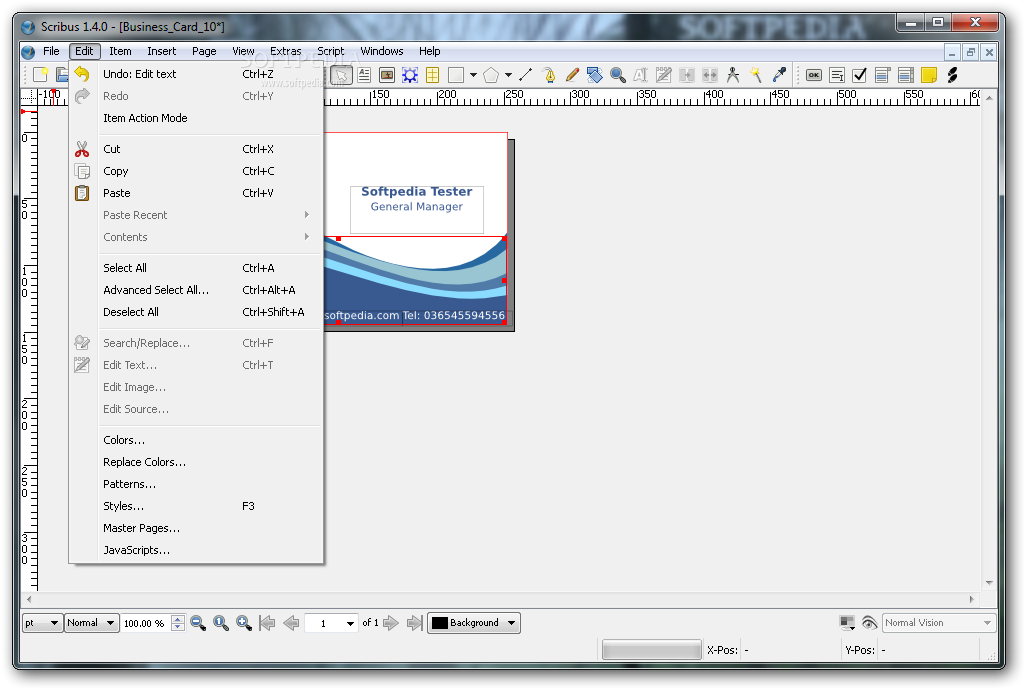Open the polygon properties dropdown arrow

click(508, 75)
